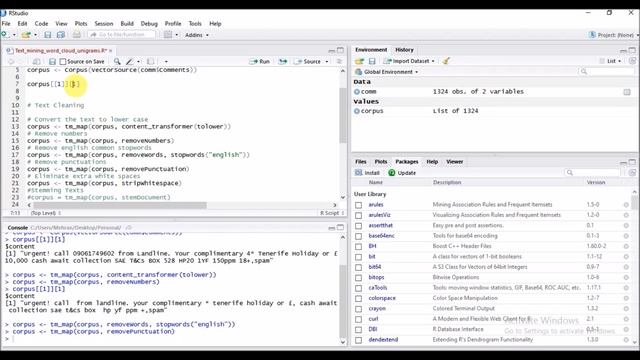Click the Packages search field
640x360 pixels.
[x=592, y=173]
